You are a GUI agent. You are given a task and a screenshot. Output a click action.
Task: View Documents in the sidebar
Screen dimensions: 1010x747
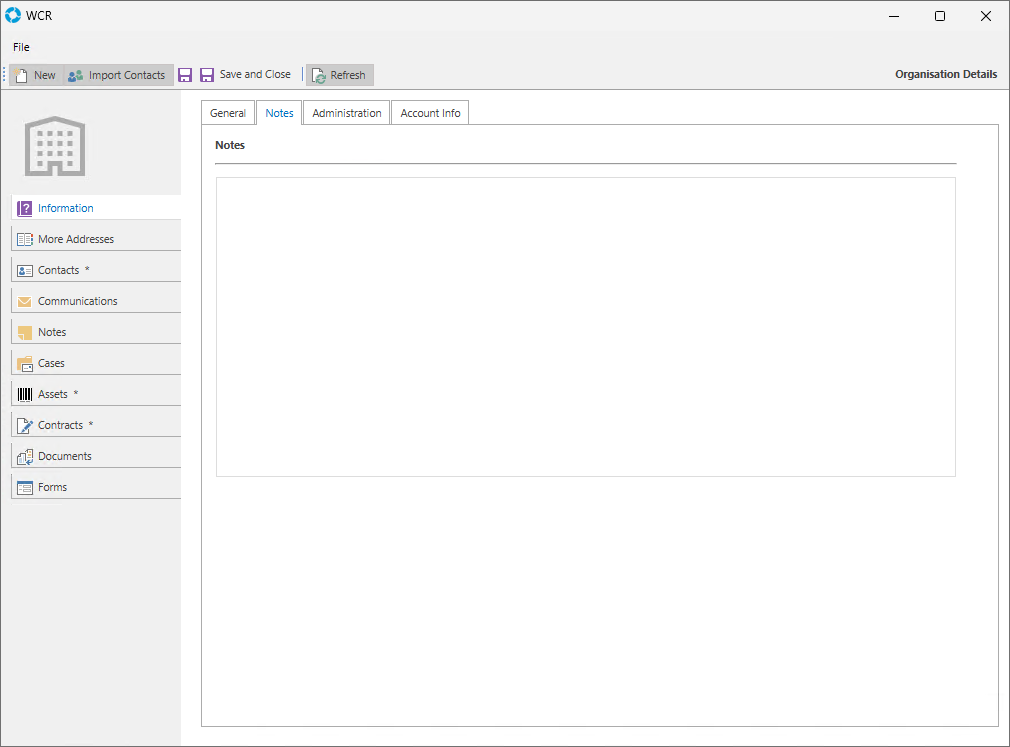(x=65, y=456)
